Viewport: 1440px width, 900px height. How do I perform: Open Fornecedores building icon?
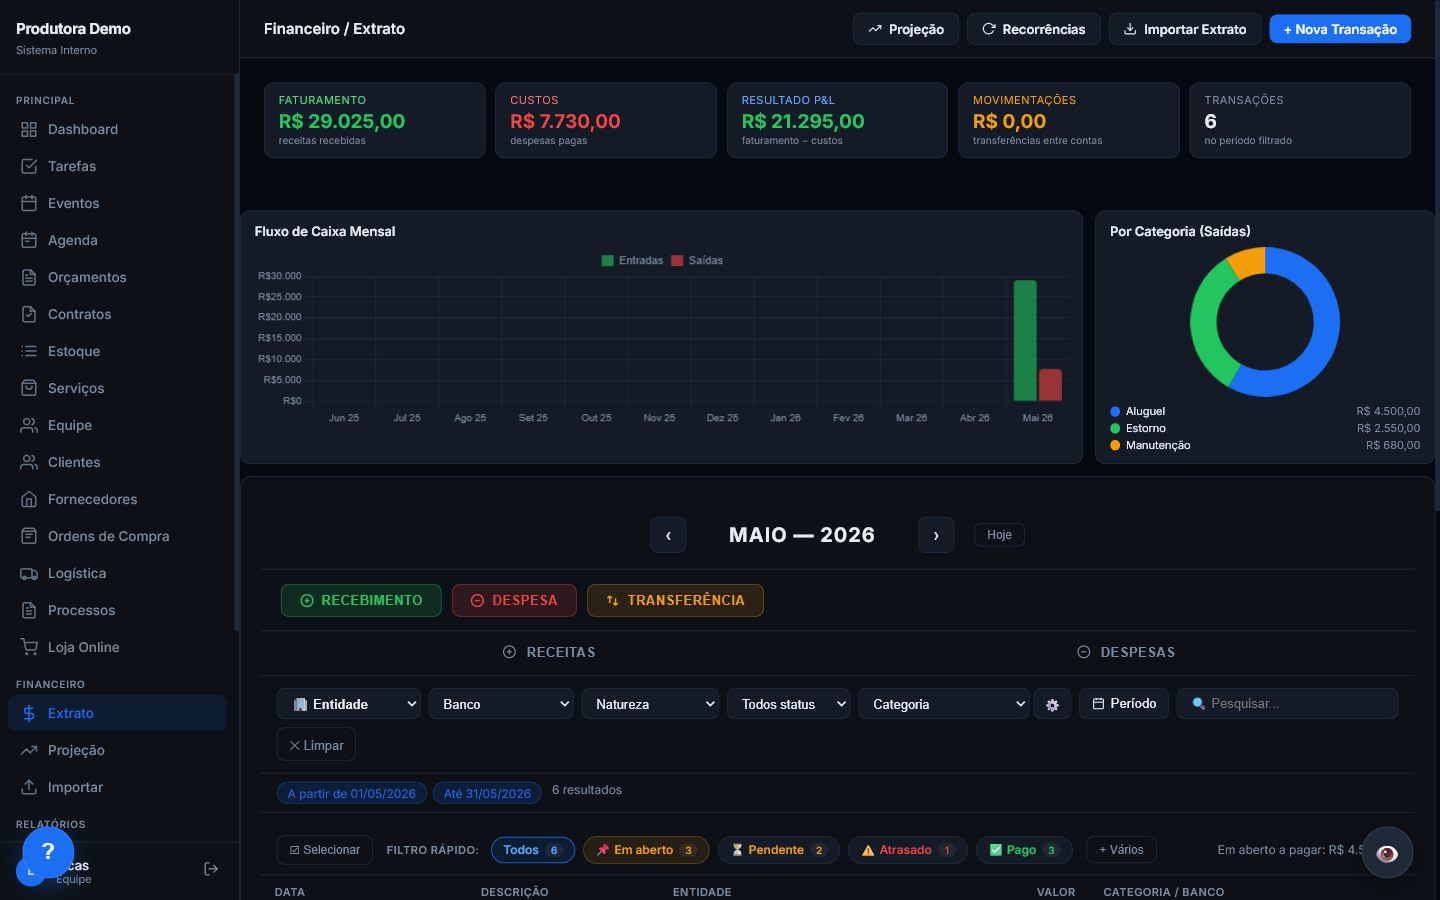coord(29,499)
